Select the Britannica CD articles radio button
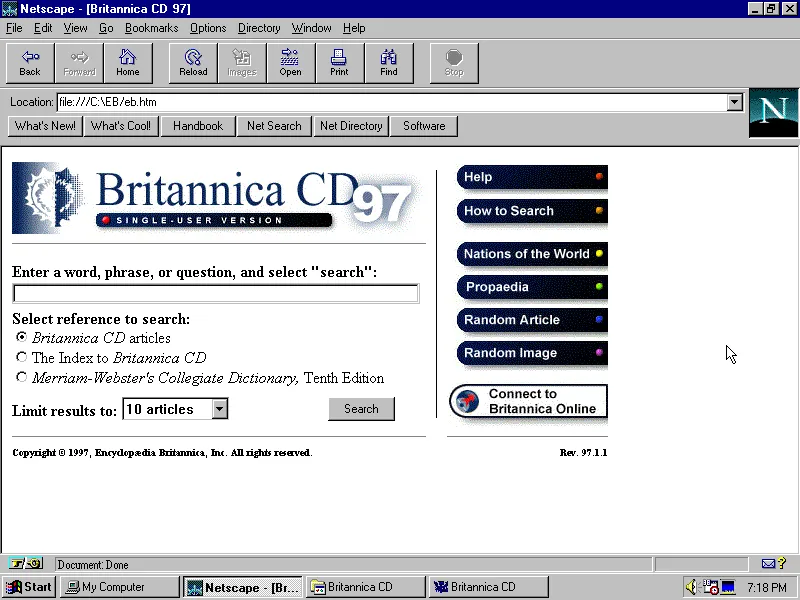 [21, 338]
